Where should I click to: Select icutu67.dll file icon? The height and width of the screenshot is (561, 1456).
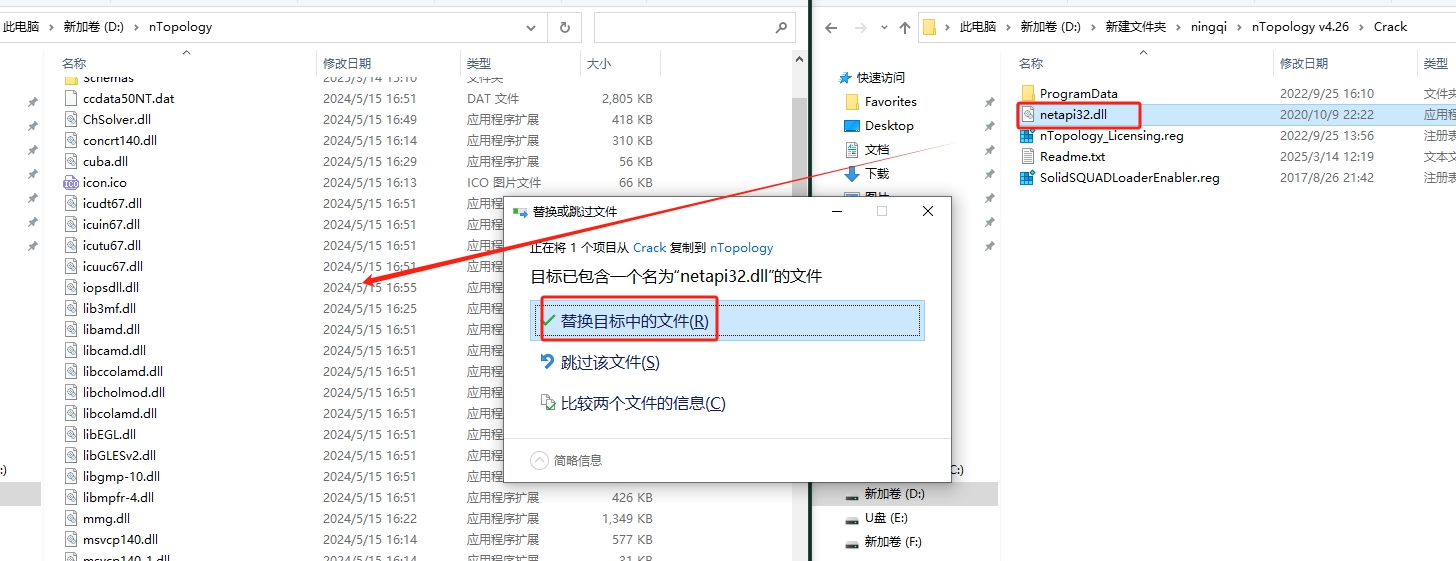point(70,245)
